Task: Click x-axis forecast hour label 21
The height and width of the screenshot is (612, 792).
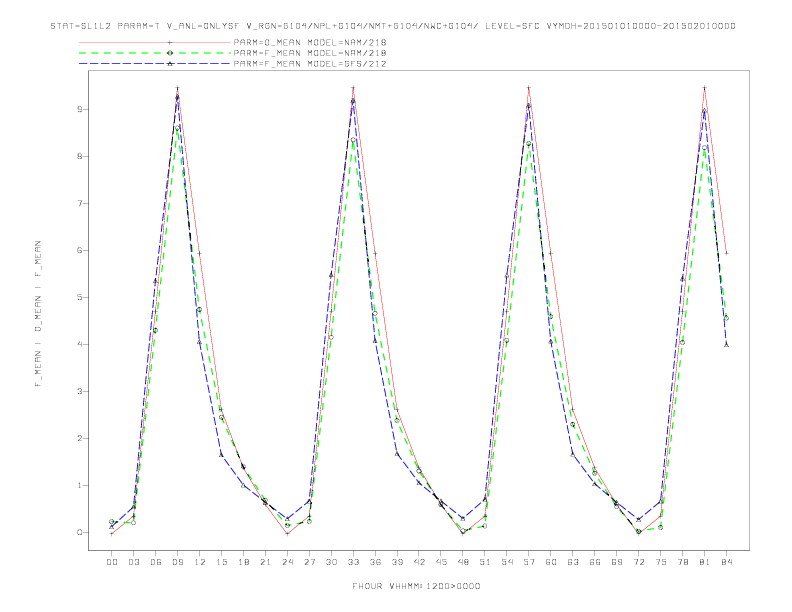Action: point(265,562)
